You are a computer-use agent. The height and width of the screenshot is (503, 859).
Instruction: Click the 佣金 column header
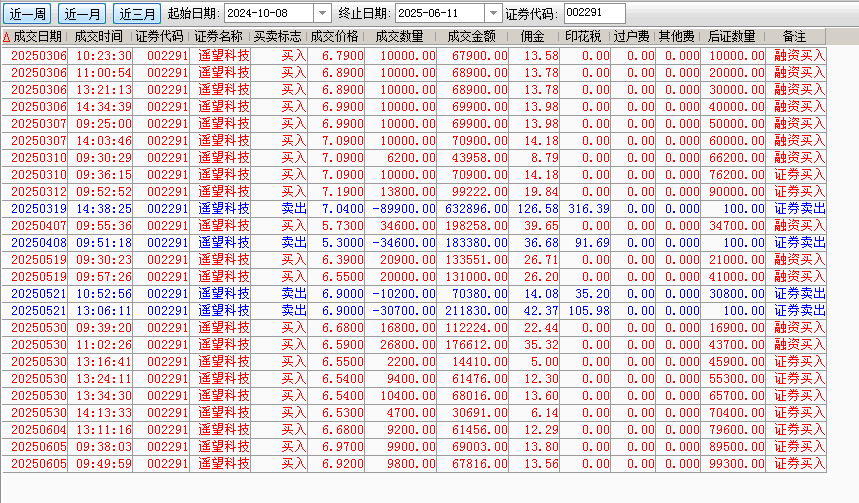point(532,37)
